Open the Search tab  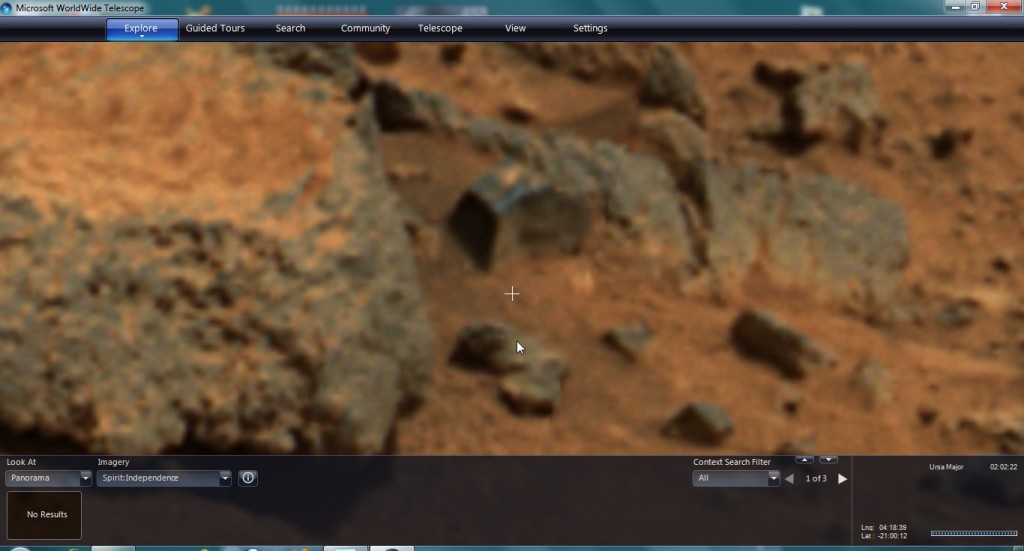point(290,28)
